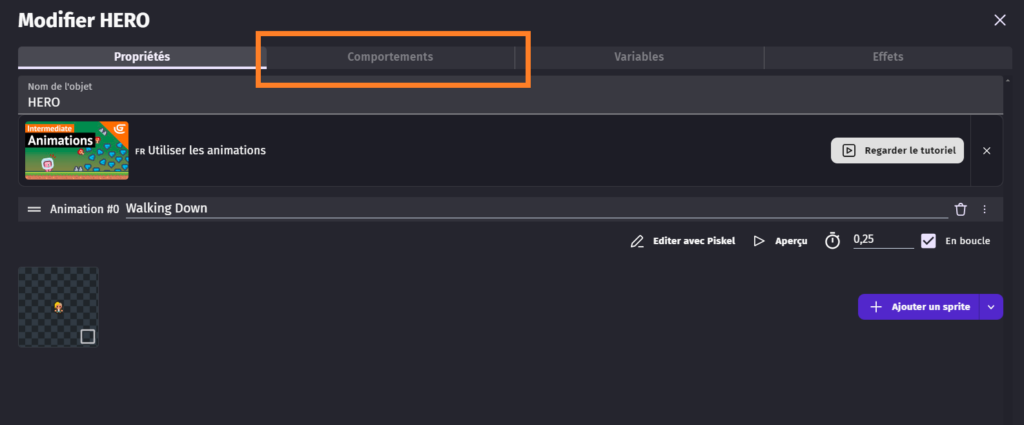Dismiss the animations tutorial banner
This screenshot has height=425, width=1024.
pos(987,151)
